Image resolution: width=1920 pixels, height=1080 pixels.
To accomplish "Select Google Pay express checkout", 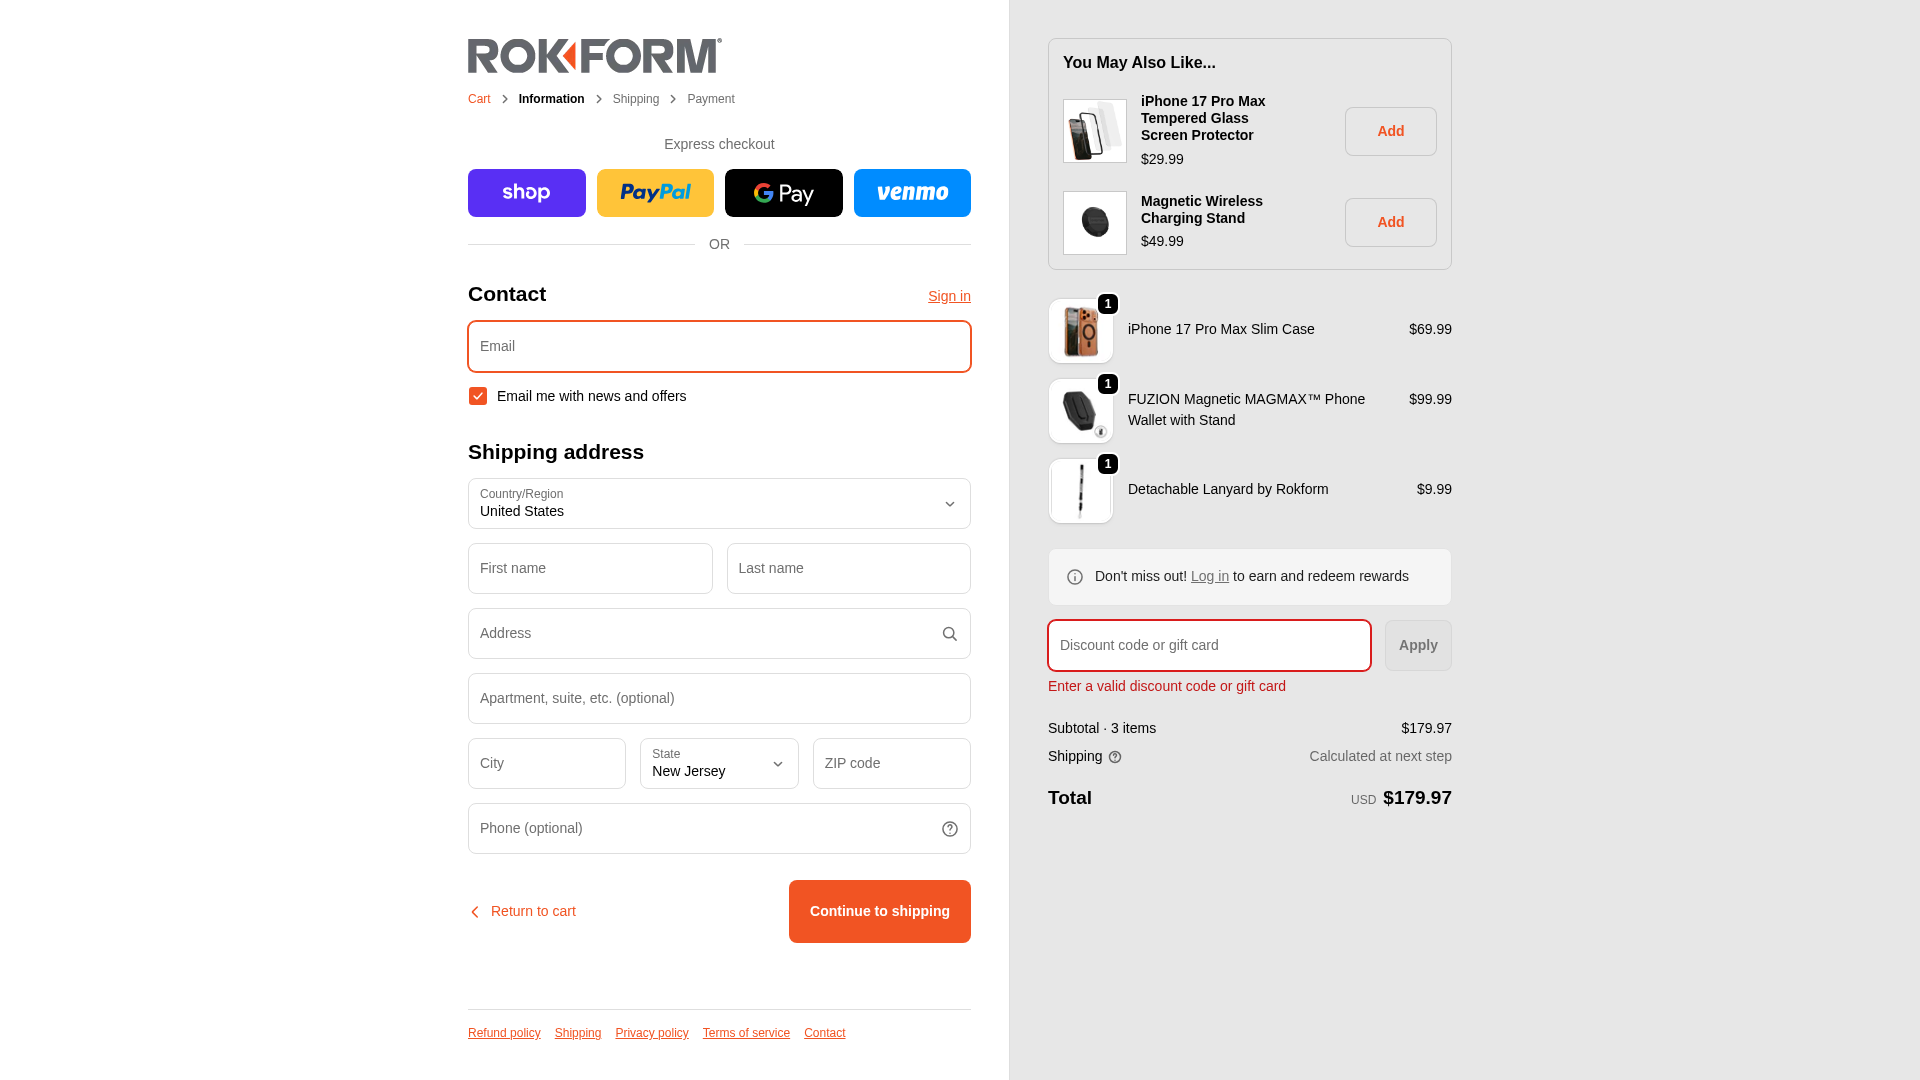I will (783, 193).
